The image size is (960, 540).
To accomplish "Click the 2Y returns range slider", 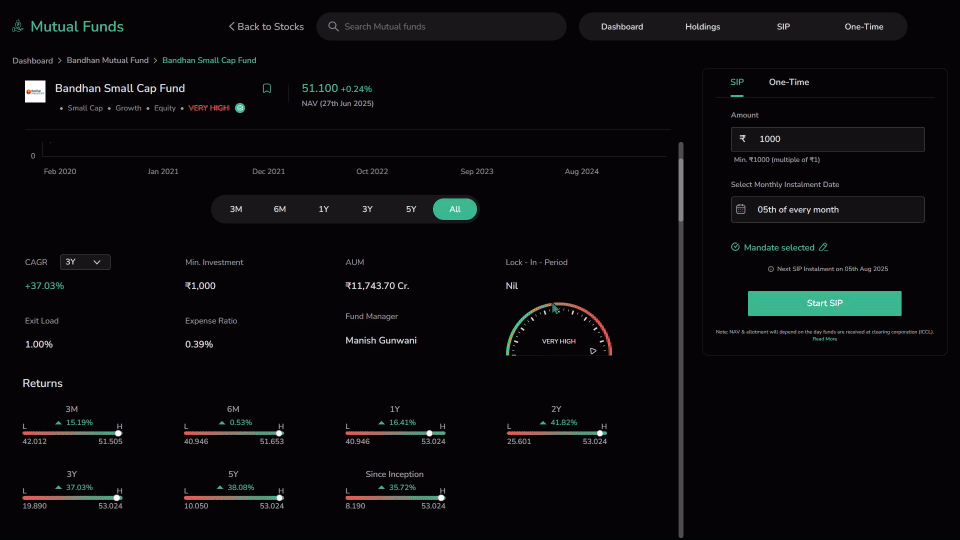I will pos(557,433).
